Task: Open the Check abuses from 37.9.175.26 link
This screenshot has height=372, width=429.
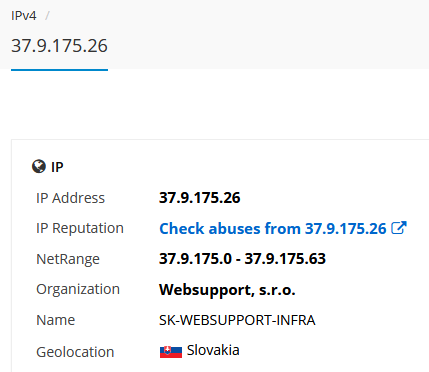Action: [272, 229]
